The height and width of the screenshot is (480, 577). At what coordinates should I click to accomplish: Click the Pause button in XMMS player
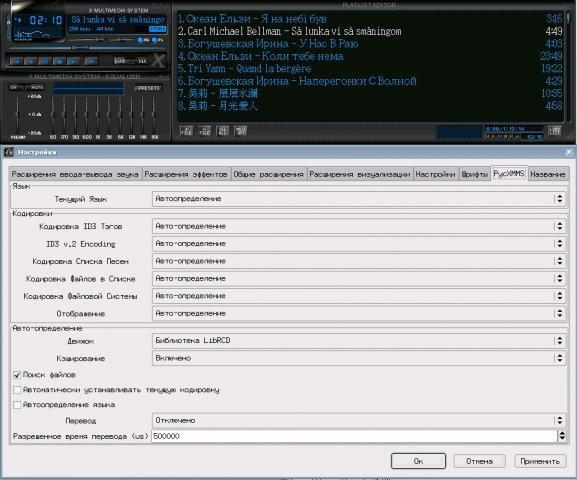45,61
